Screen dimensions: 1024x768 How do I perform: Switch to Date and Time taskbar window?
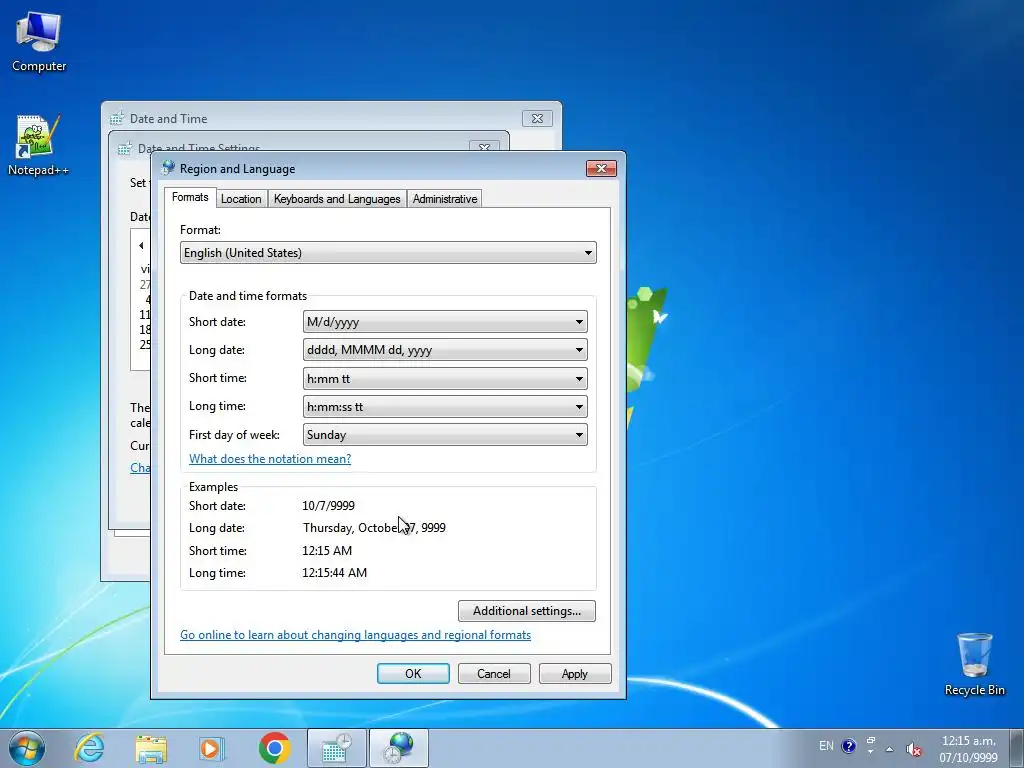(336, 748)
